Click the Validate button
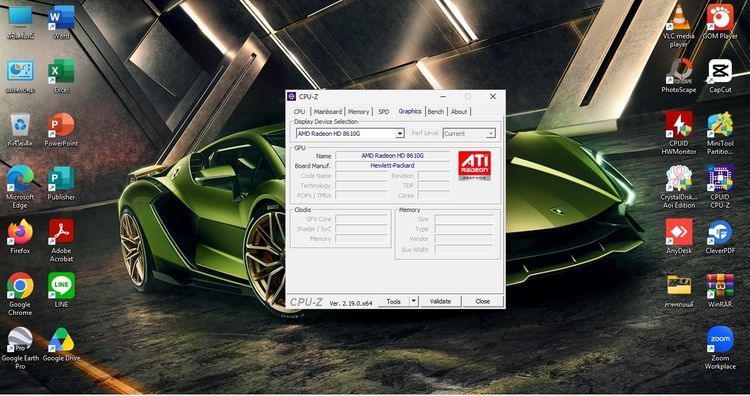750x396 pixels. pyautogui.click(x=441, y=301)
